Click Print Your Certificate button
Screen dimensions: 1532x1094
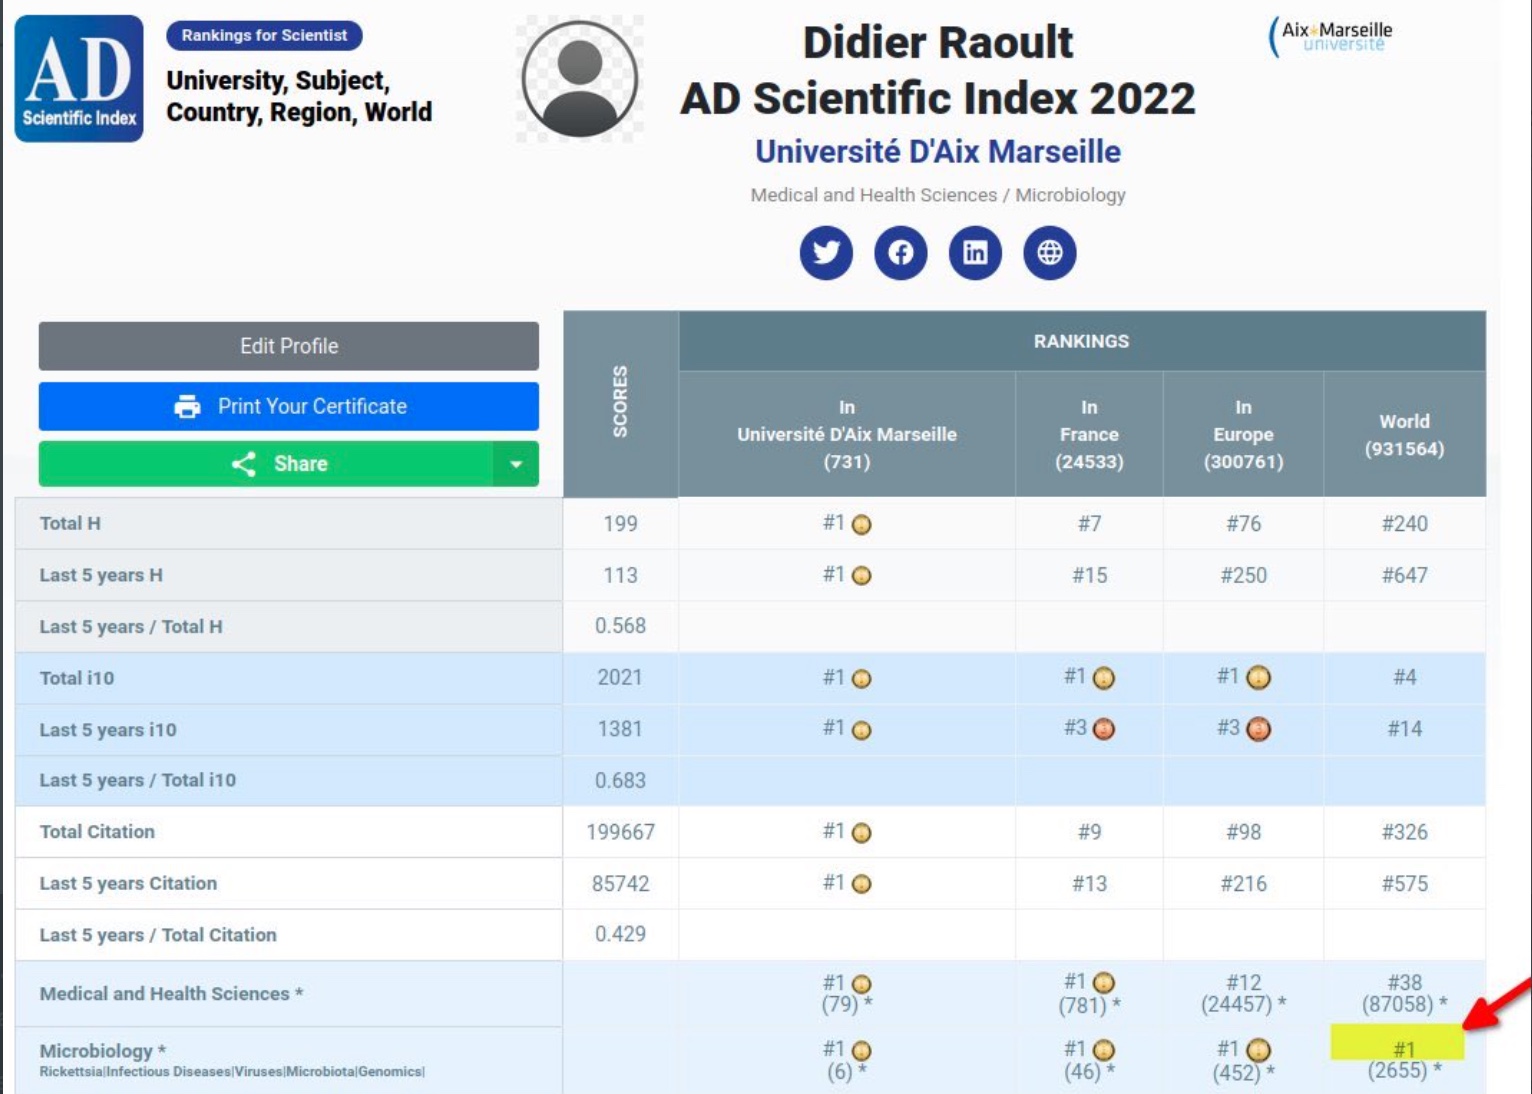(x=289, y=406)
